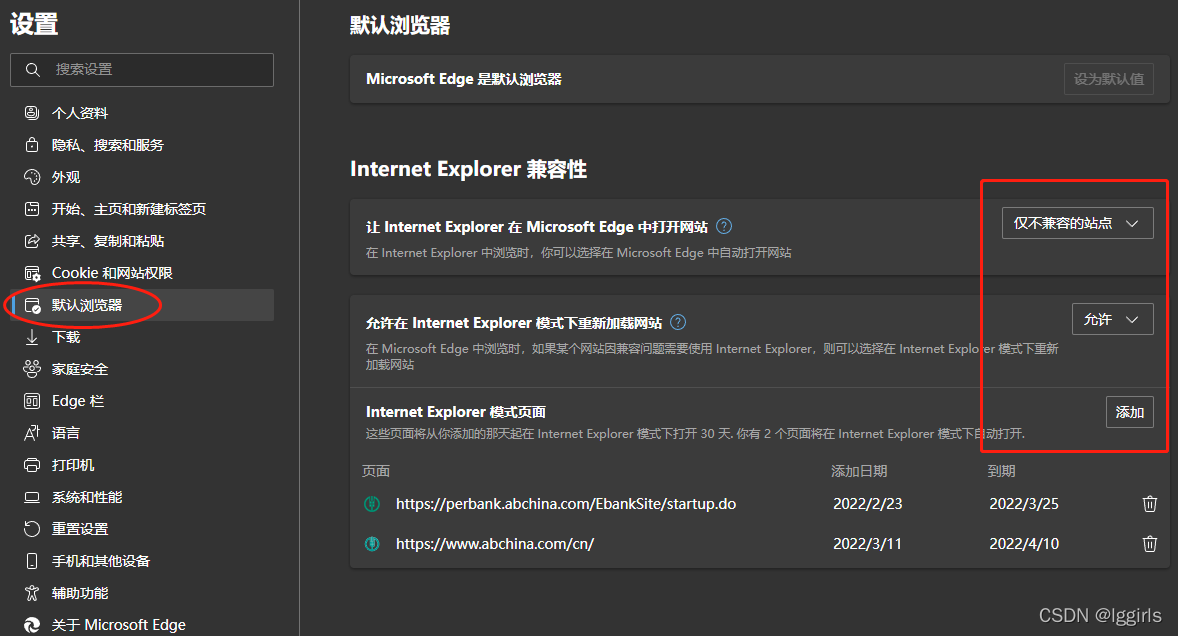Click the expiry date 2022/4/10

[x=1024, y=544]
